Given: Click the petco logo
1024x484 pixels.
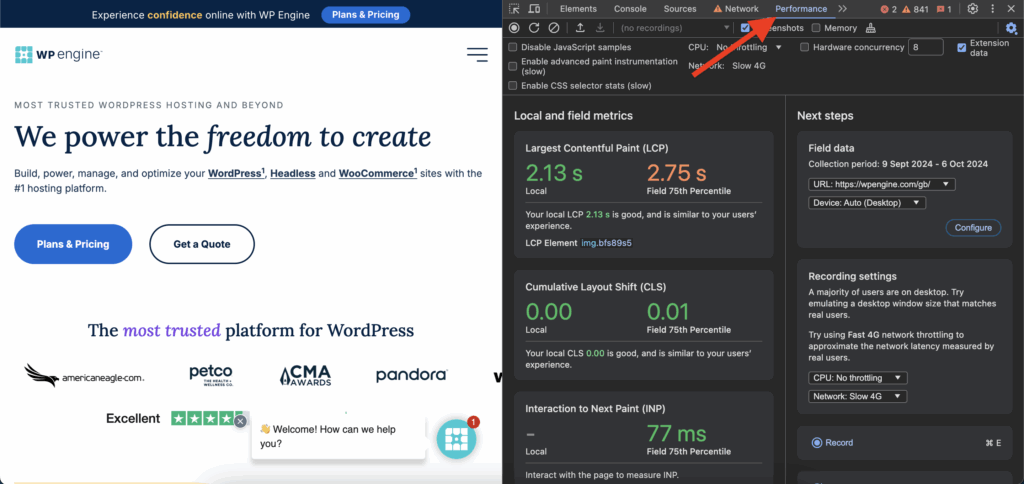Looking at the screenshot, I should point(211,376).
